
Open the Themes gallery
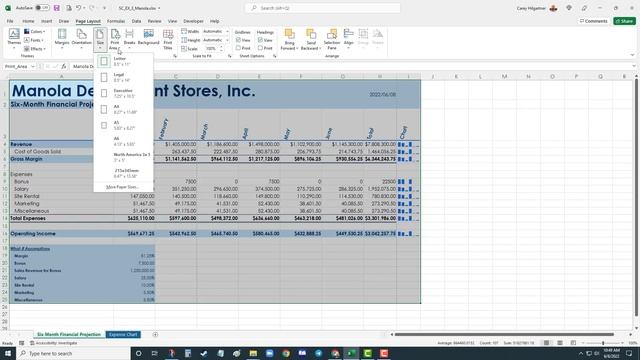(x=14, y=39)
